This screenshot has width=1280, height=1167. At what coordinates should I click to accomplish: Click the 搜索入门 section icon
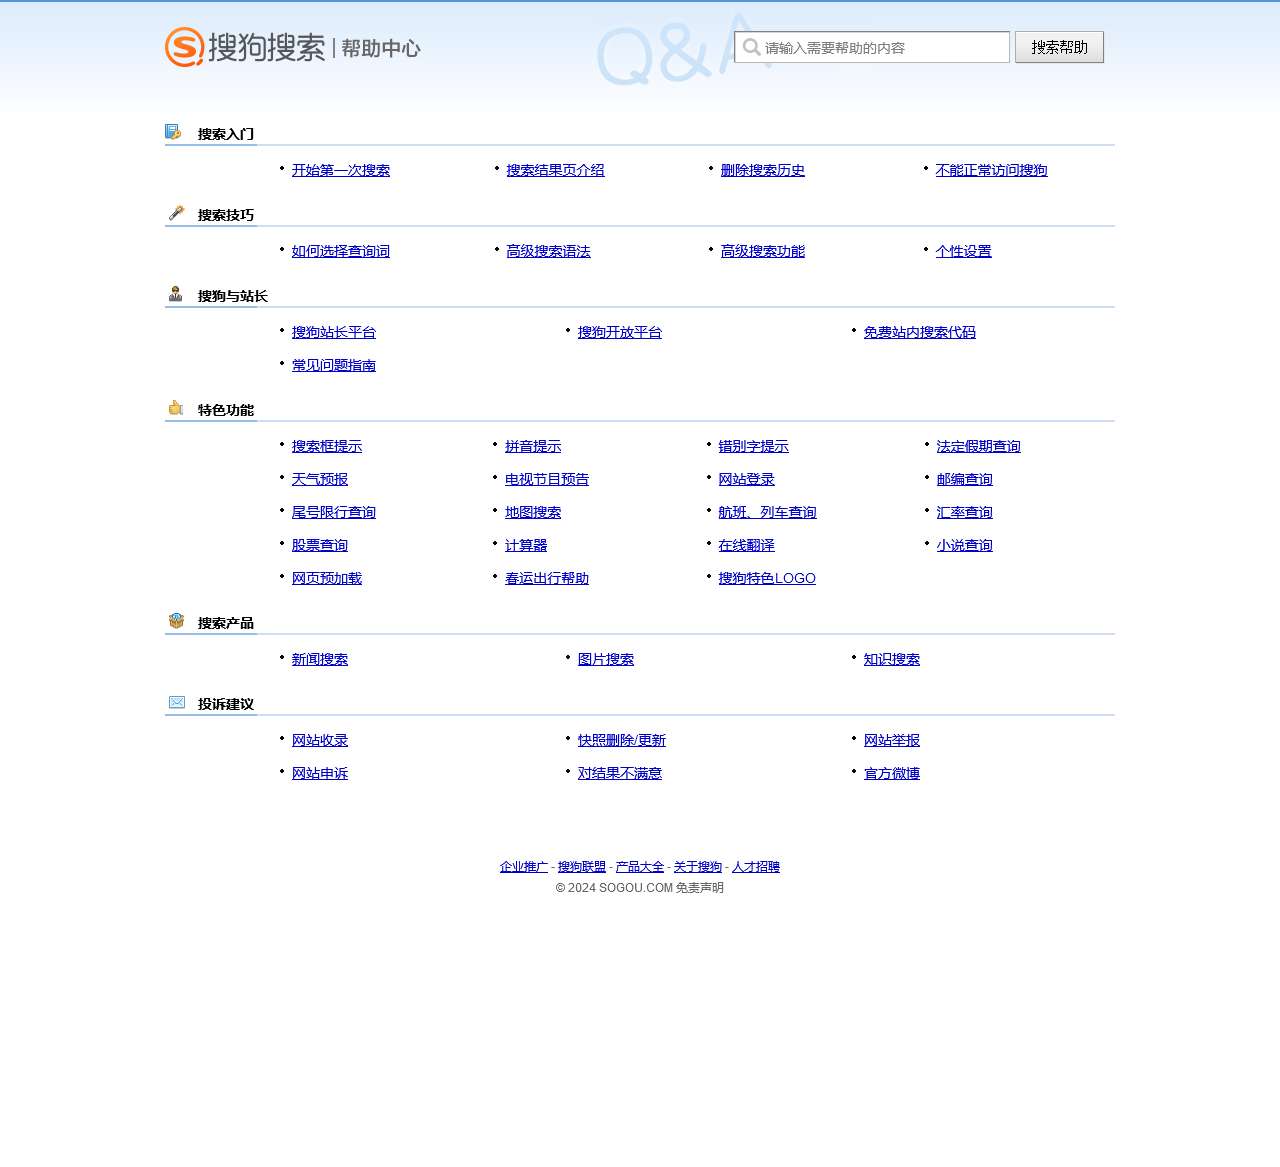tap(174, 132)
